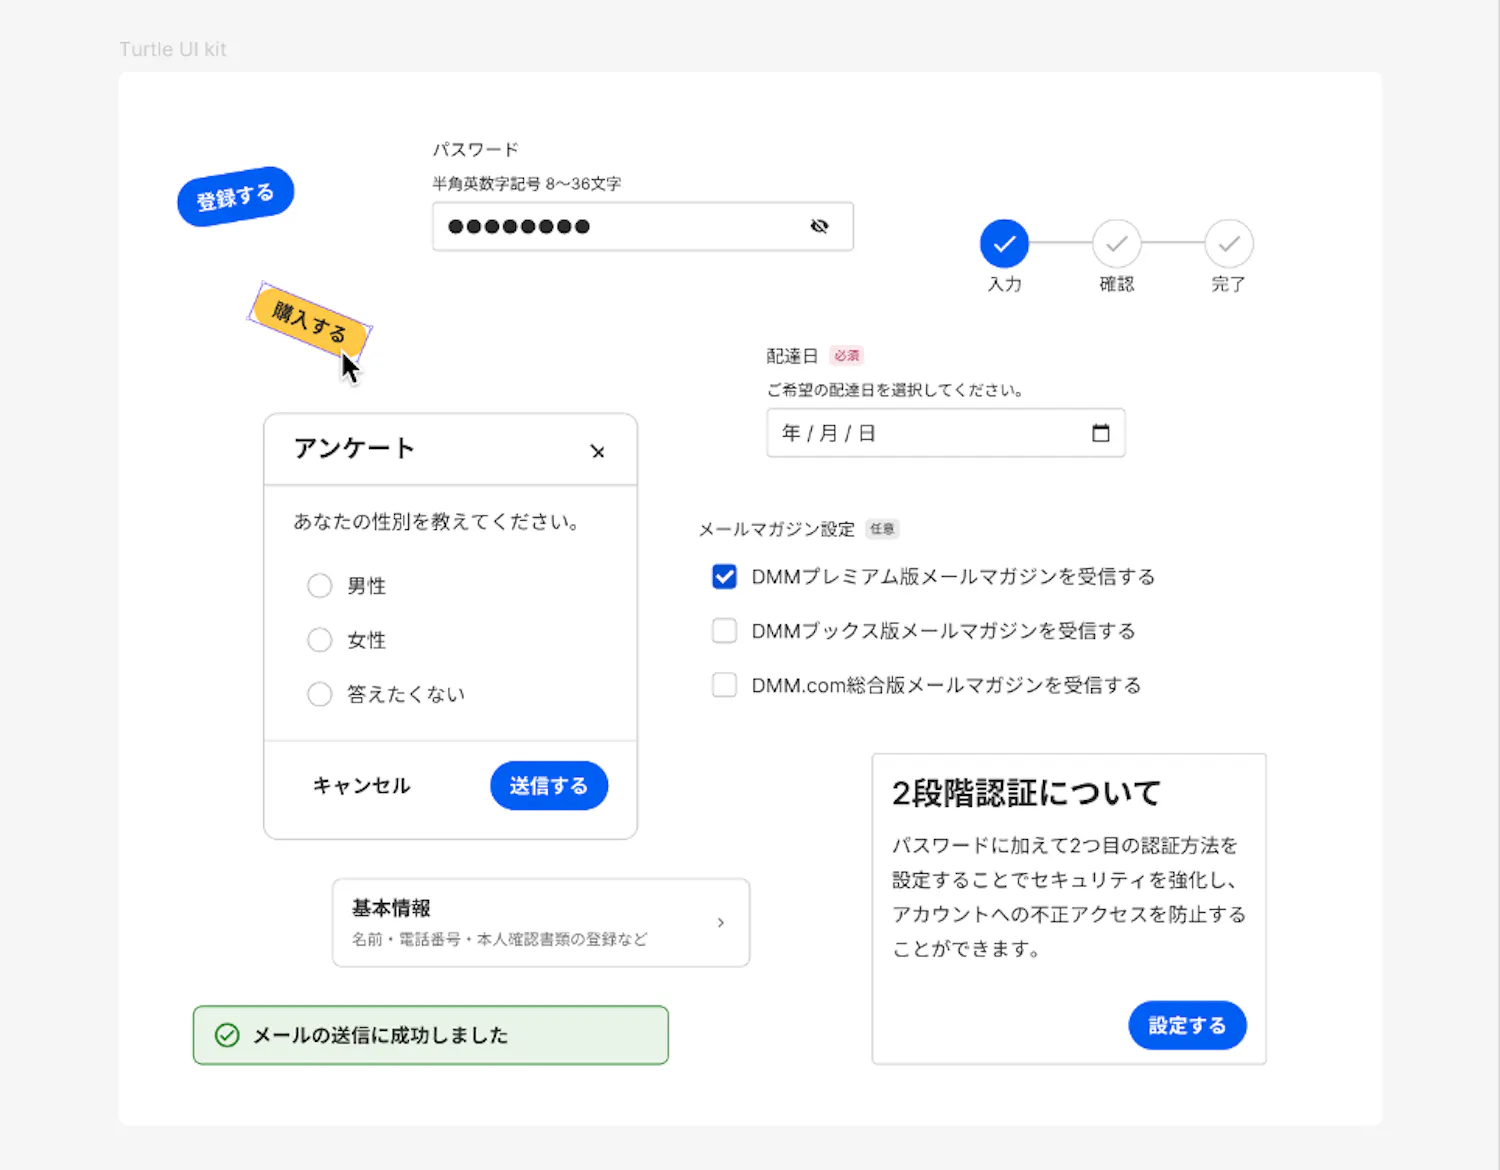
Task: Click the 任意 badge beside メールマガジン設定
Action: click(x=882, y=529)
